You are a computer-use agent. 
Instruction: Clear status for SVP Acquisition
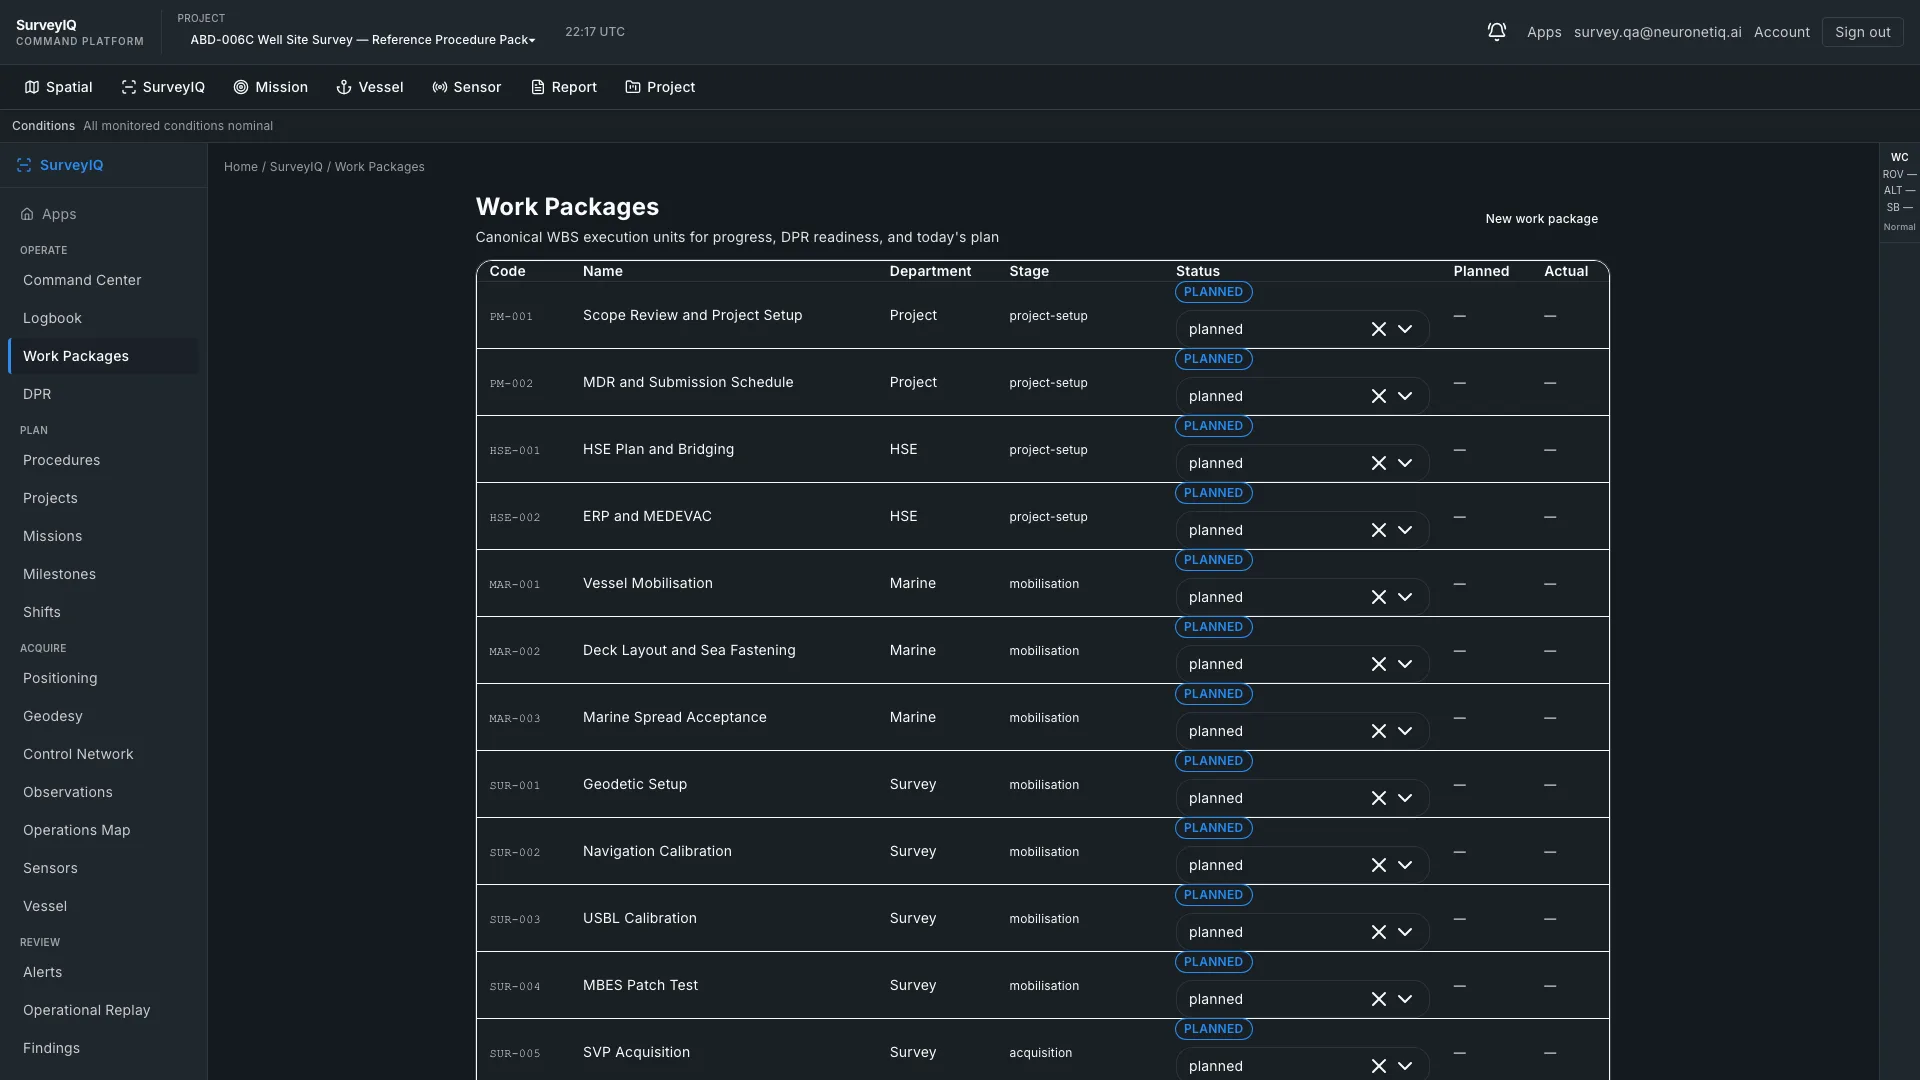click(x=1378, y=1066)
